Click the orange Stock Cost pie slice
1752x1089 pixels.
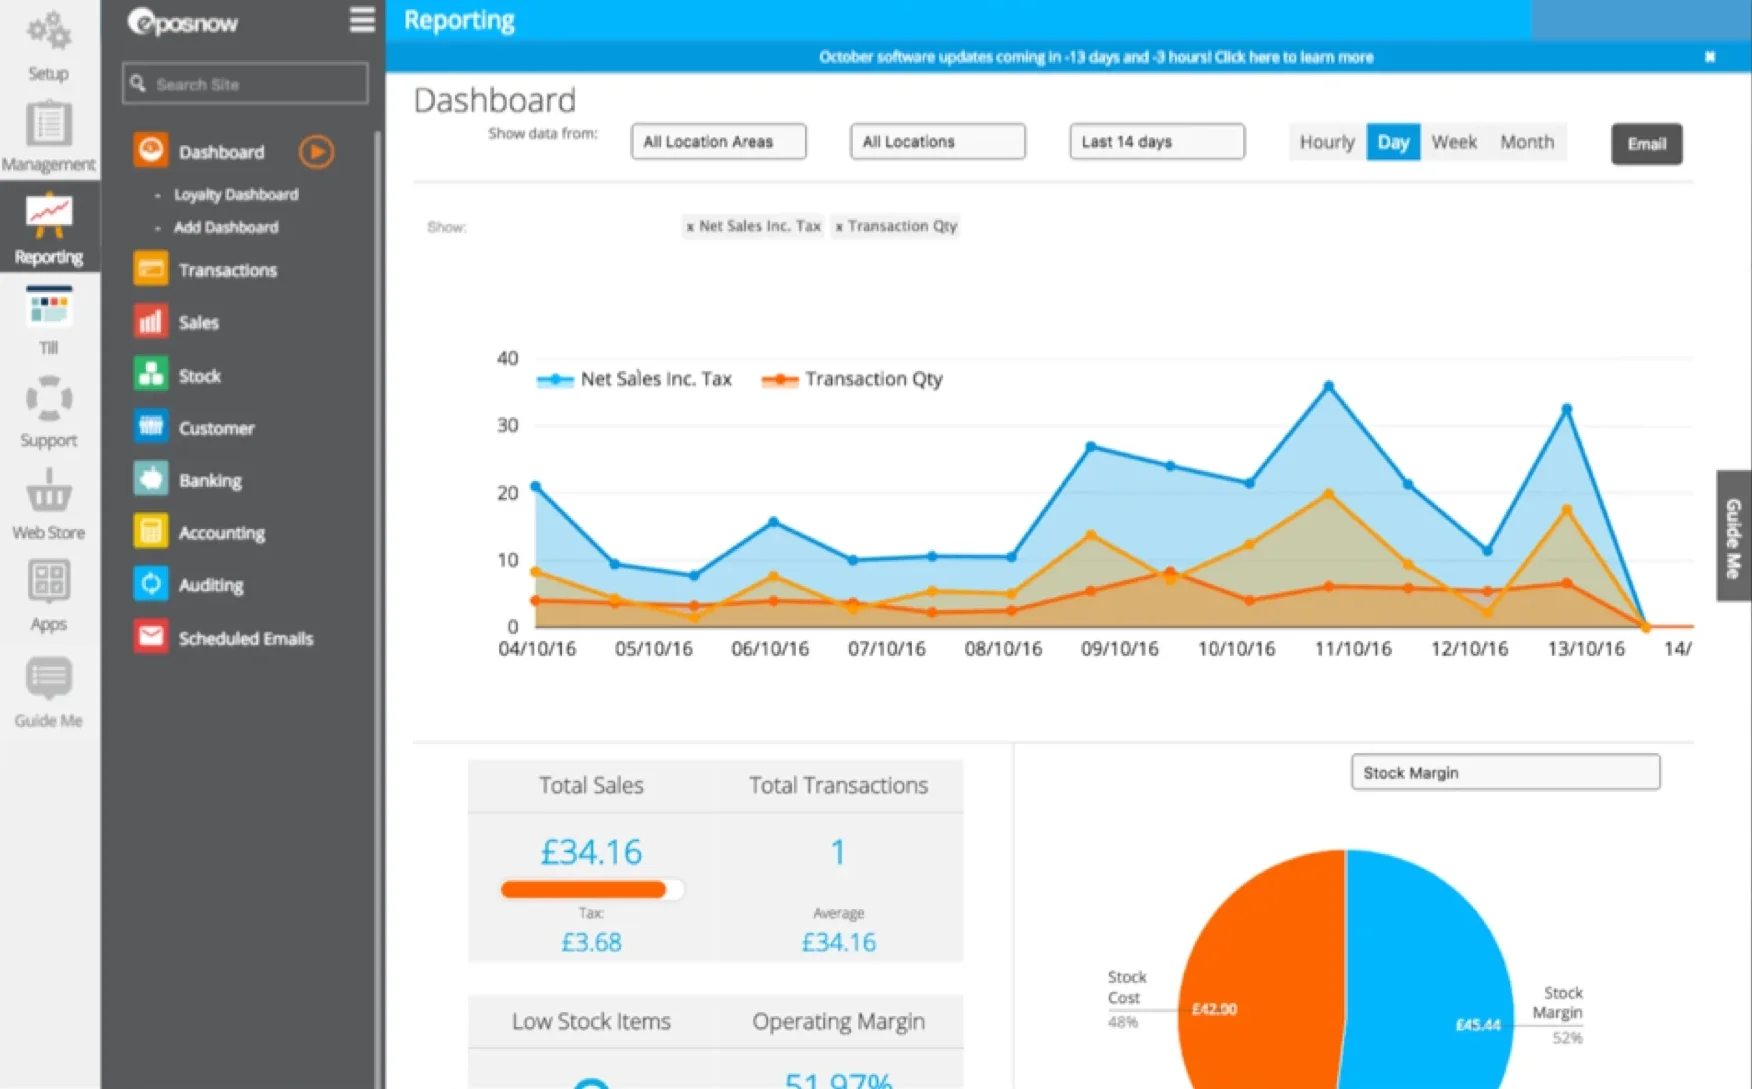(x=1262, y=970)
